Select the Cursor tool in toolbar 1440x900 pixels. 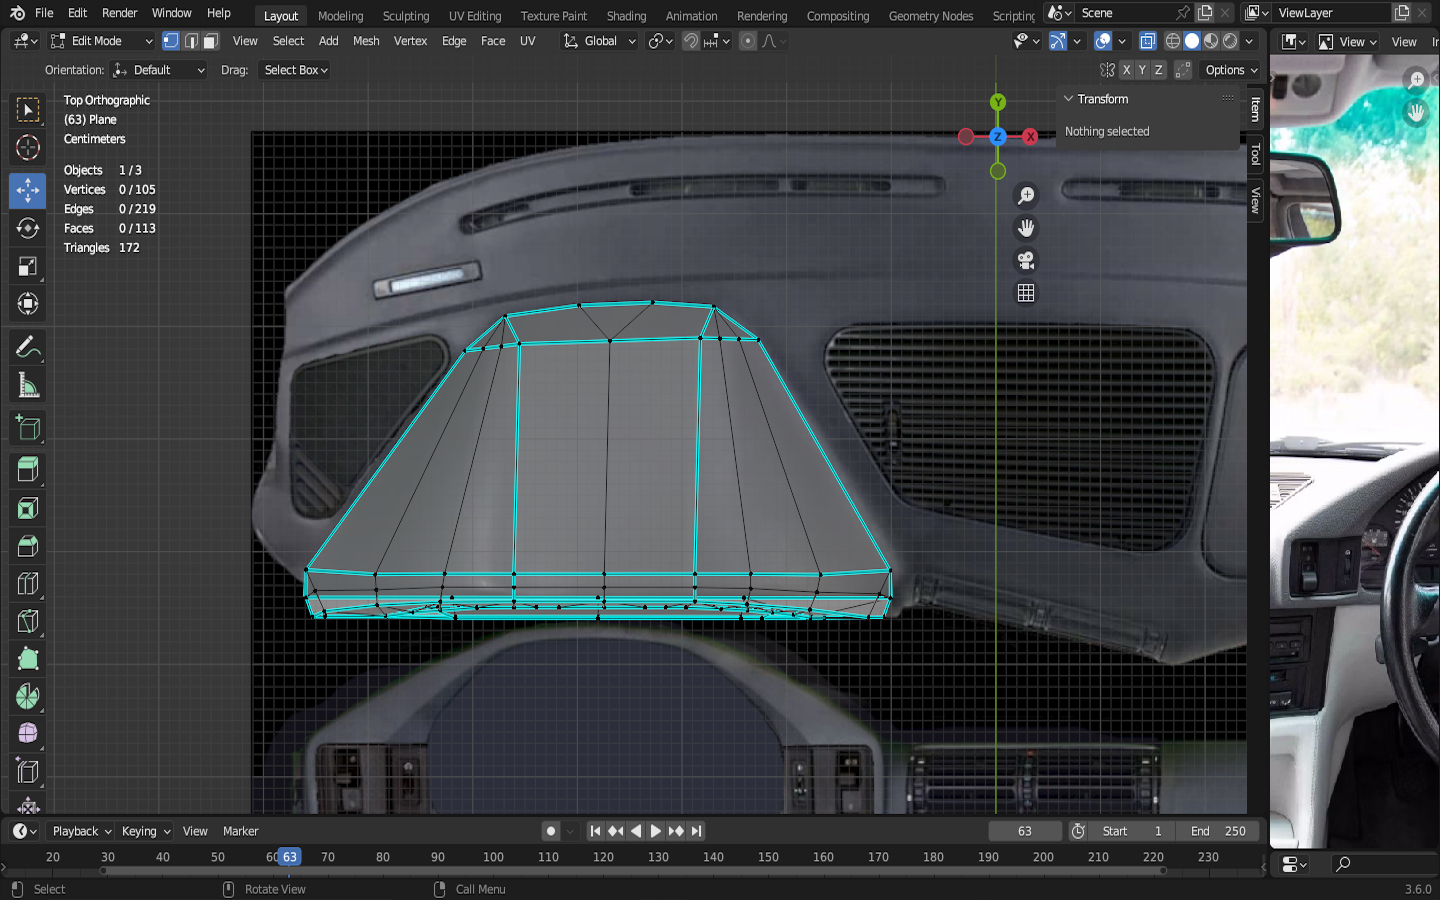point(28,148)
